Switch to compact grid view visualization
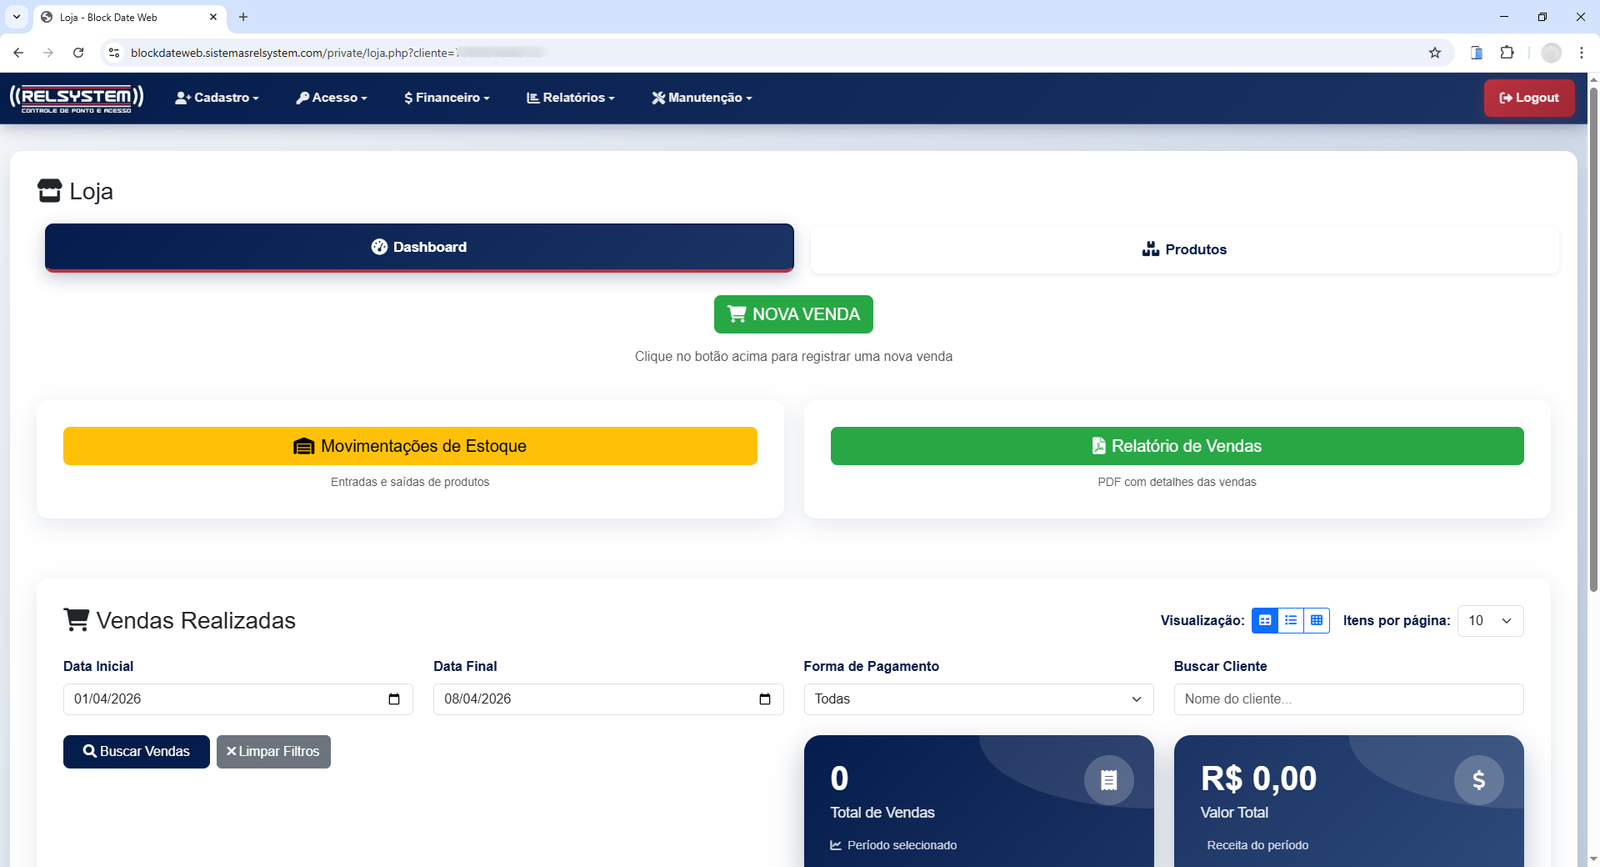 pyautogui.click(x=1317, y=621)
